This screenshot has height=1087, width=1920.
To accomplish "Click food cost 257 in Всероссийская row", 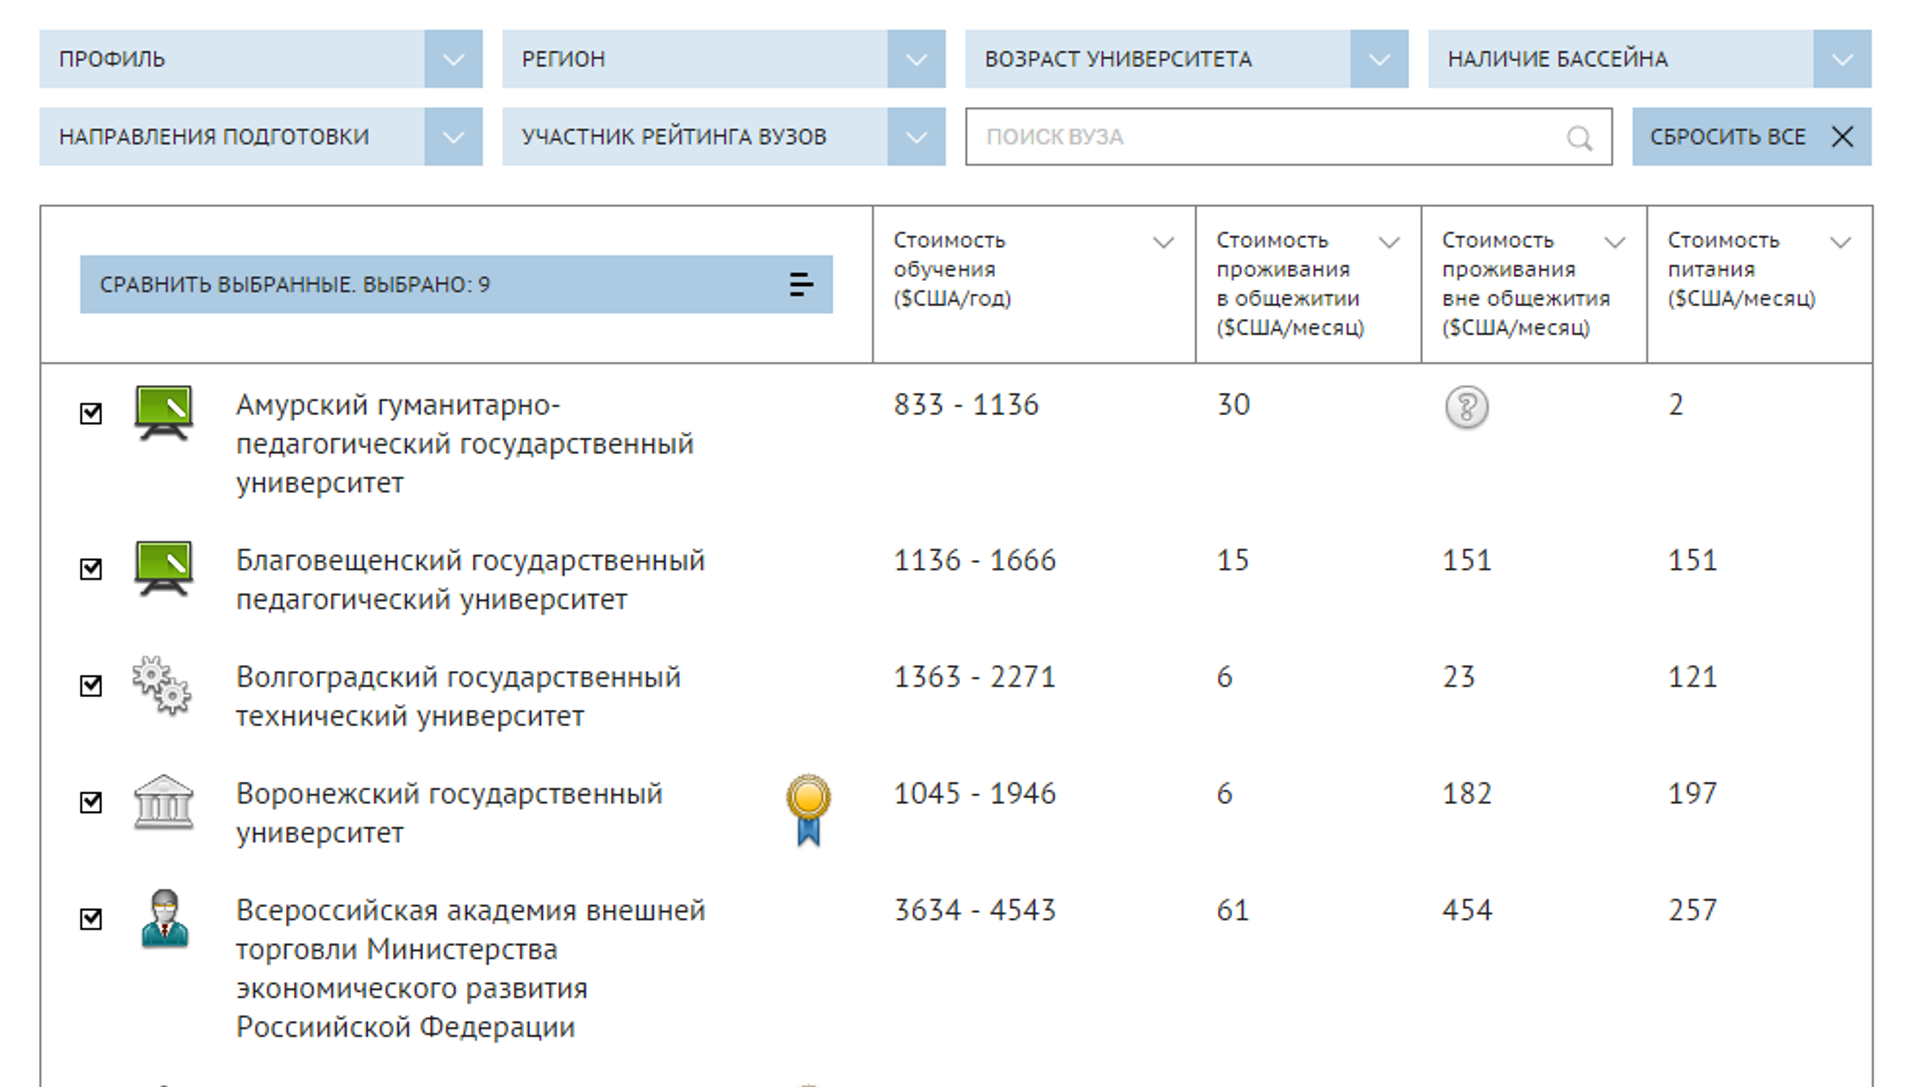I will pyautogui.click(x=1692, y=910).
